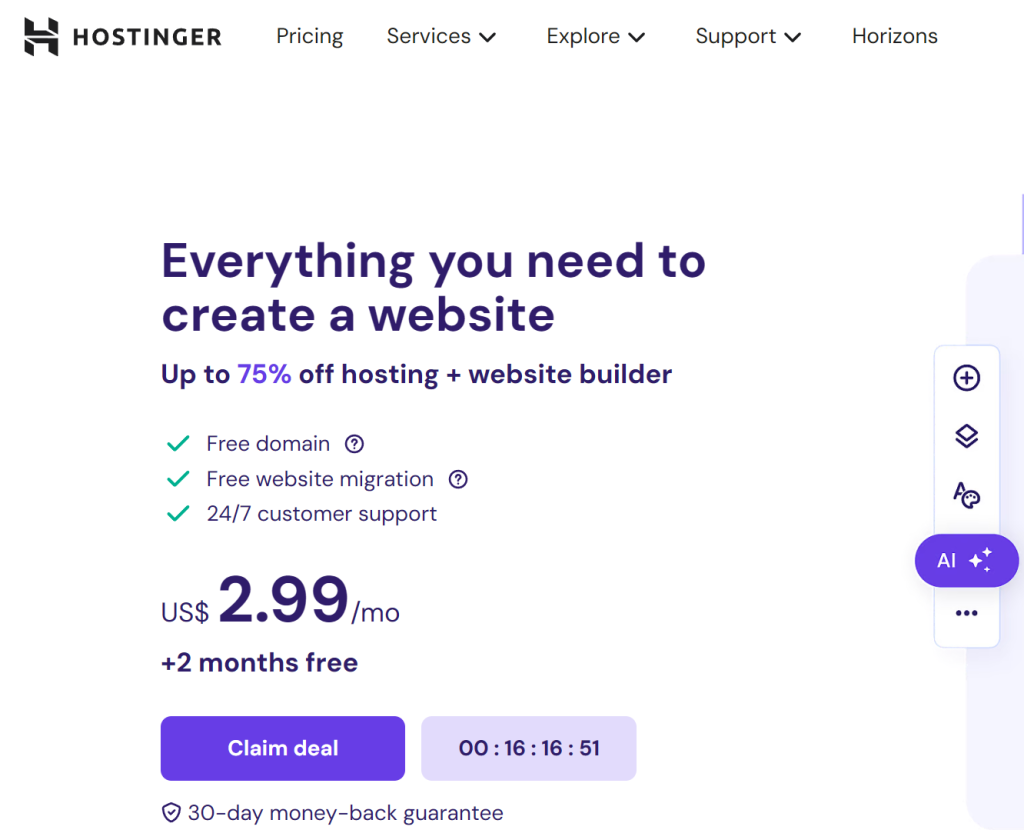Open the three-dots more options icon
The height and width of the screenshot is (830, 1024).
pos(967,613)
